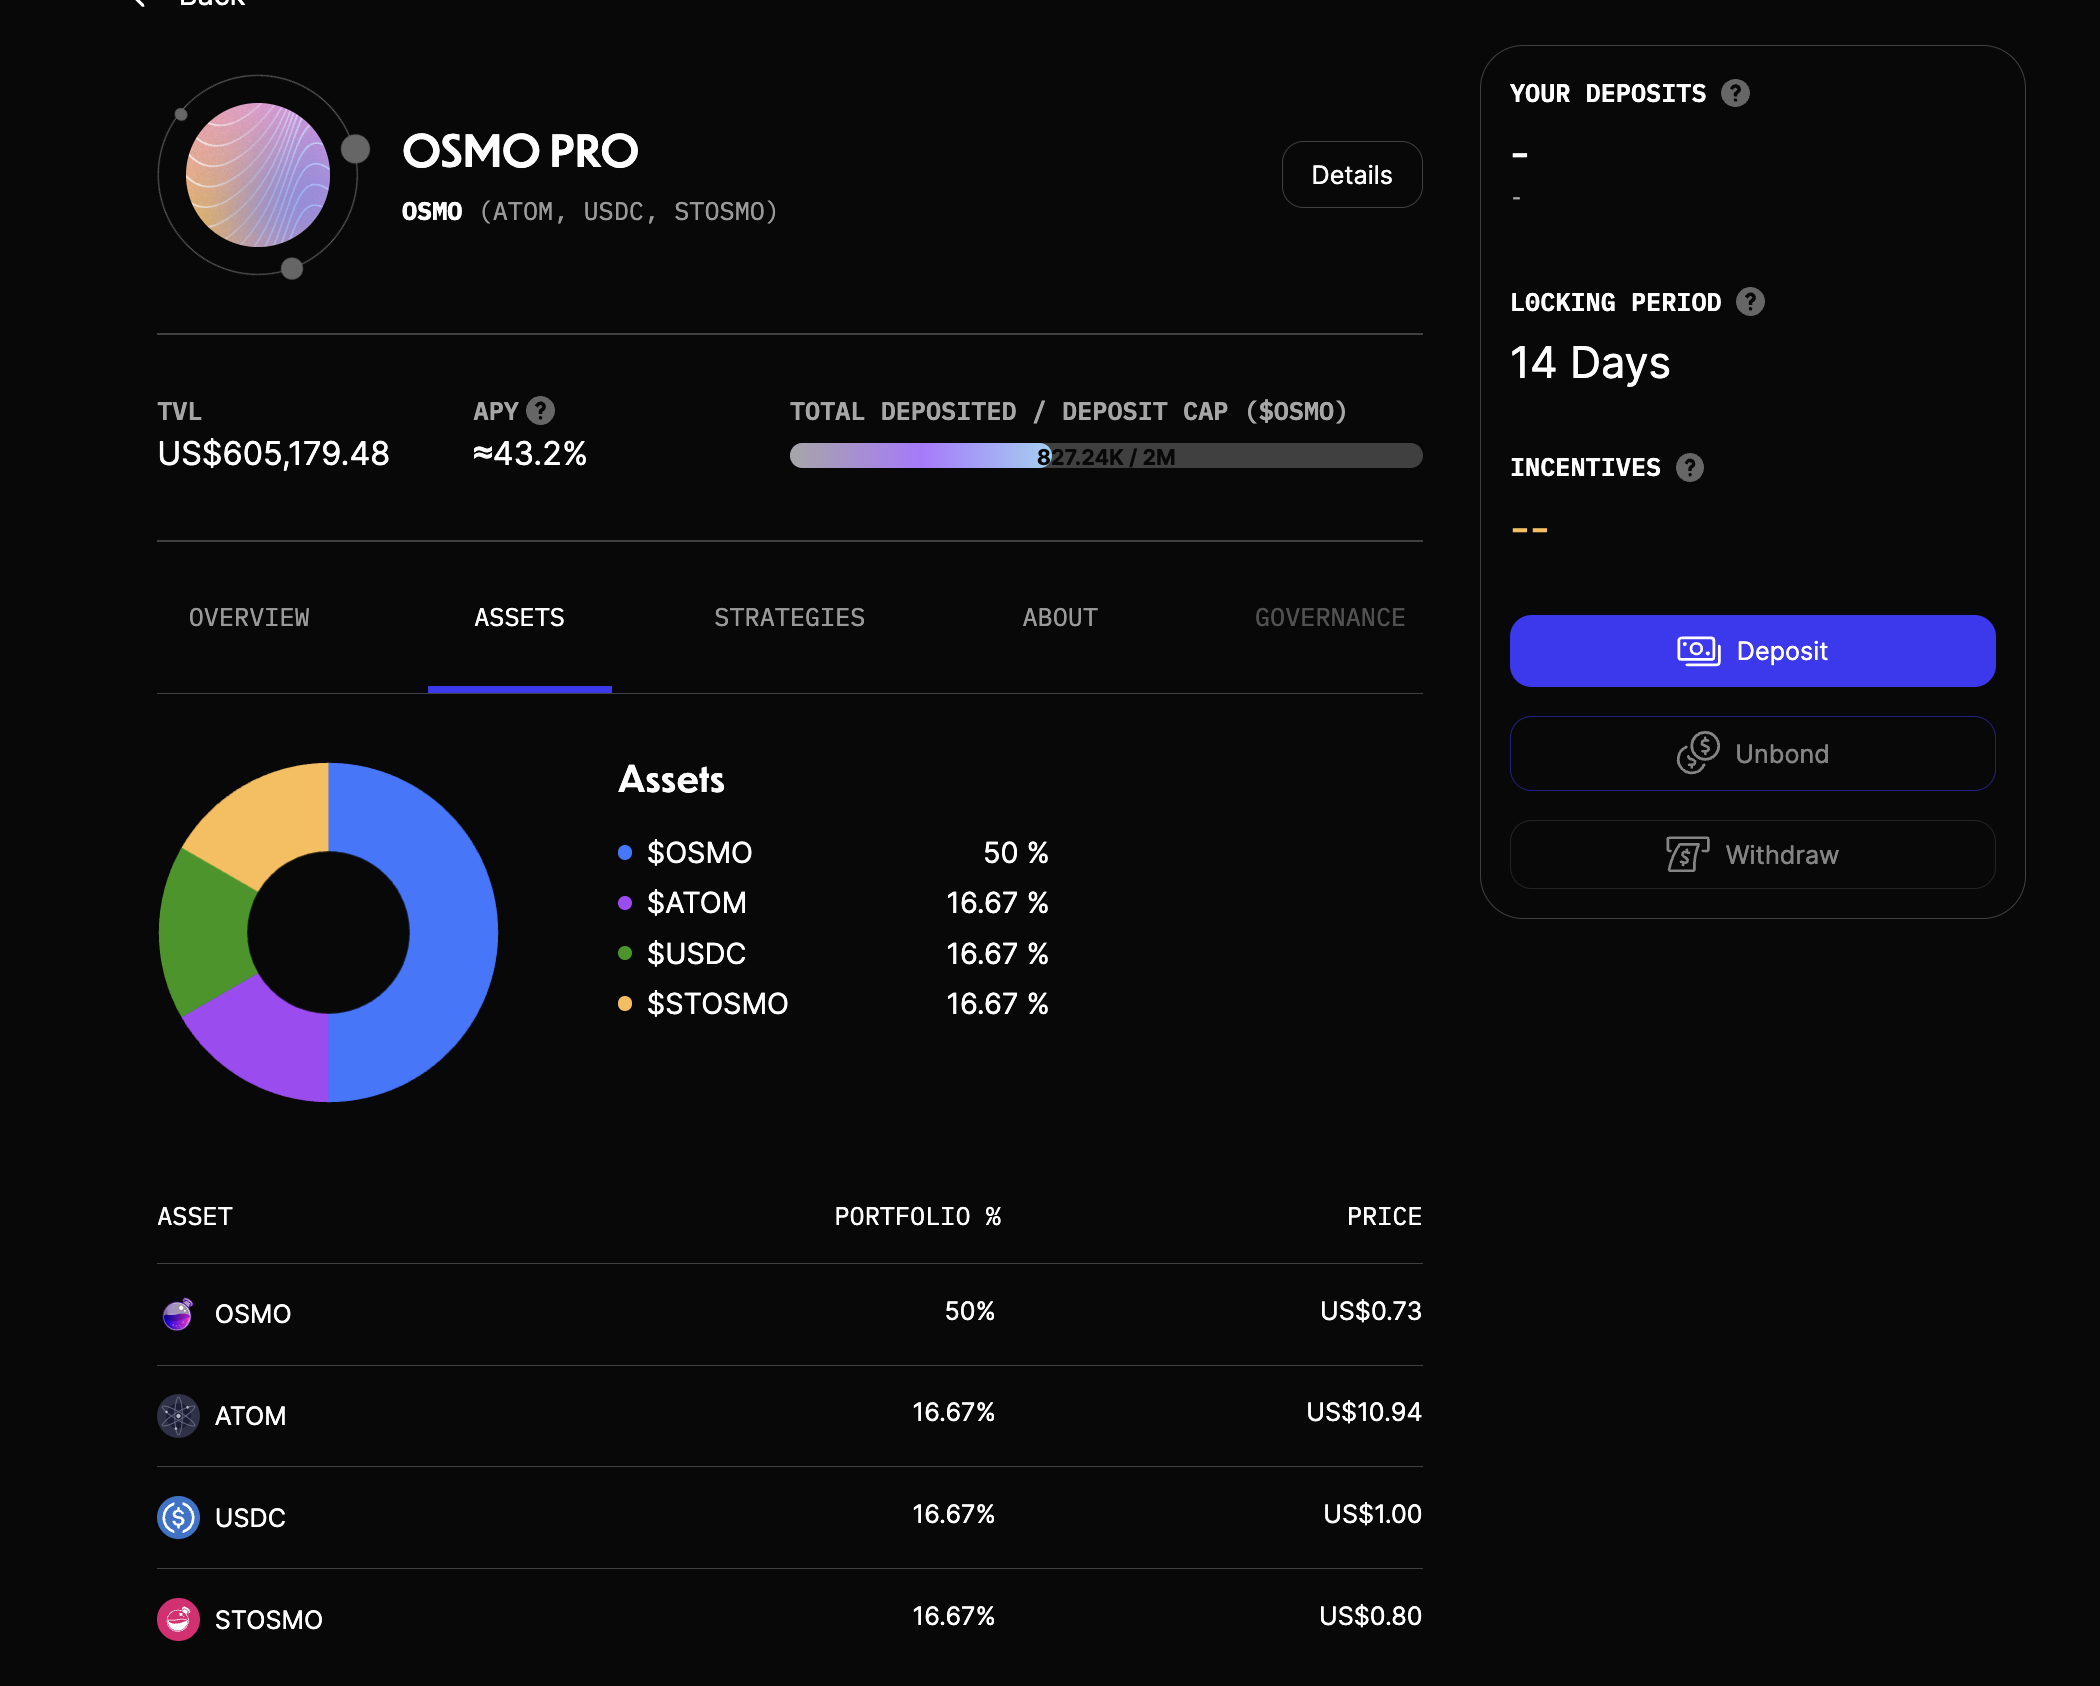Click the STOSMO token icon in table
2100x1686 pixels.
(178, 1620)
